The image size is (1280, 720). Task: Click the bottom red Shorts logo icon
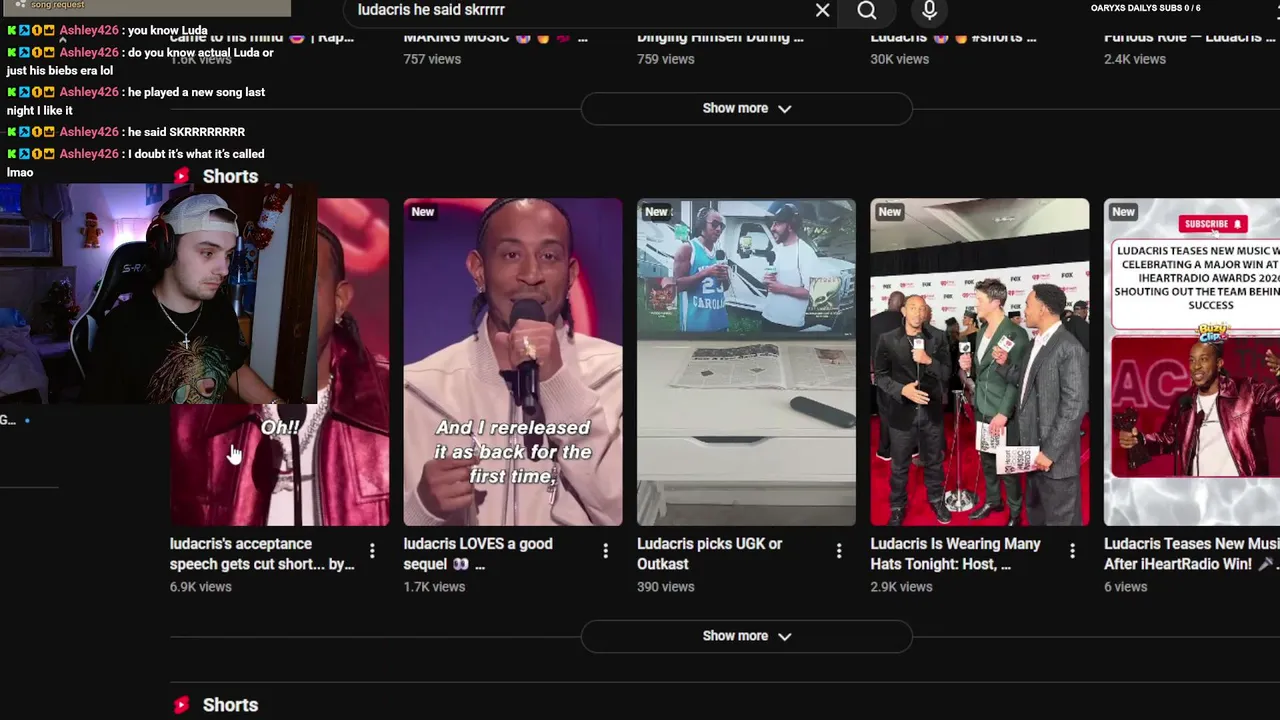click(x=181, y=705)
